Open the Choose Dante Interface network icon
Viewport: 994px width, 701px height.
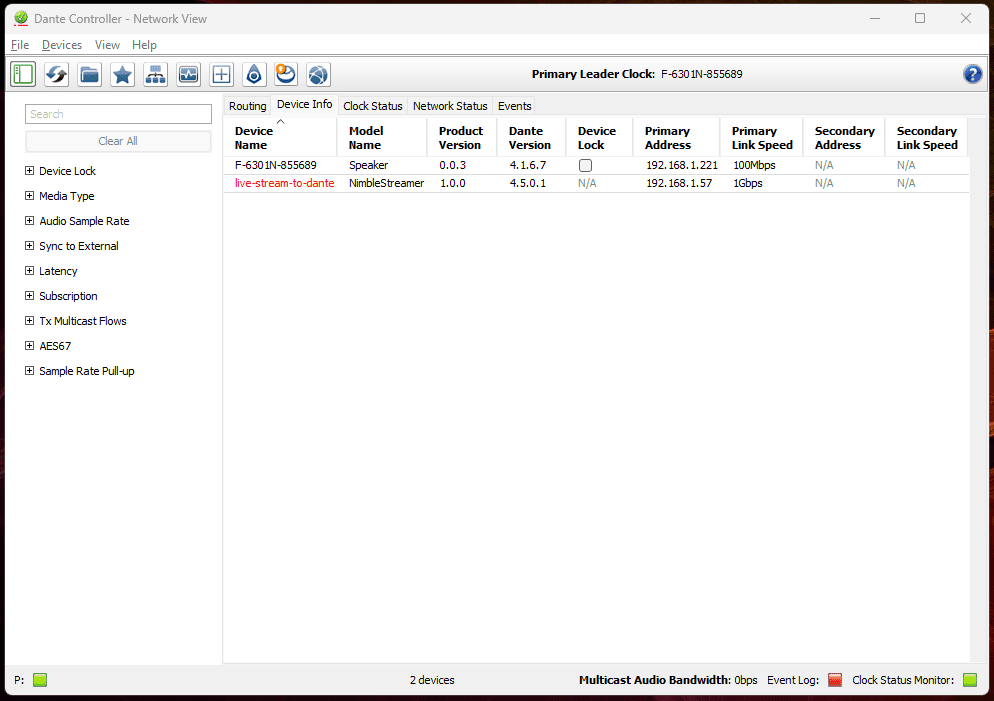(155, 75)
